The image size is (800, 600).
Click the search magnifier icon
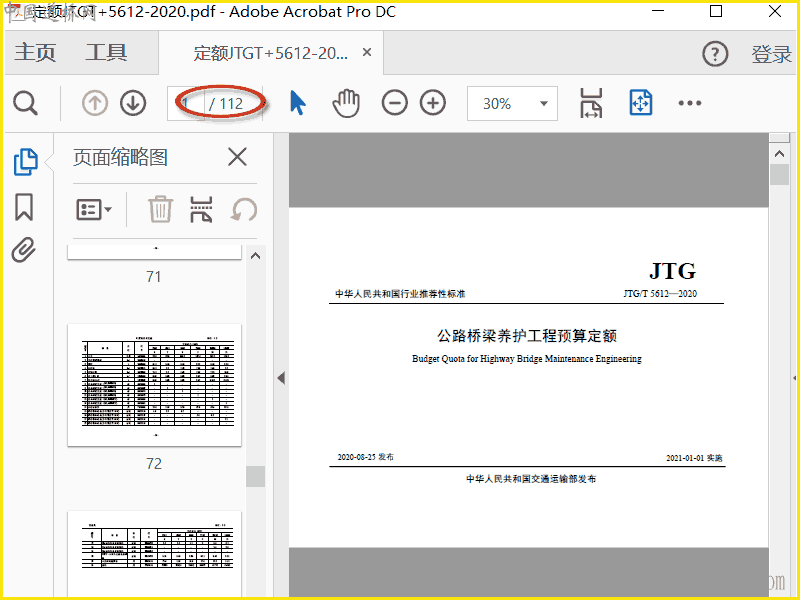pos(25,103)
